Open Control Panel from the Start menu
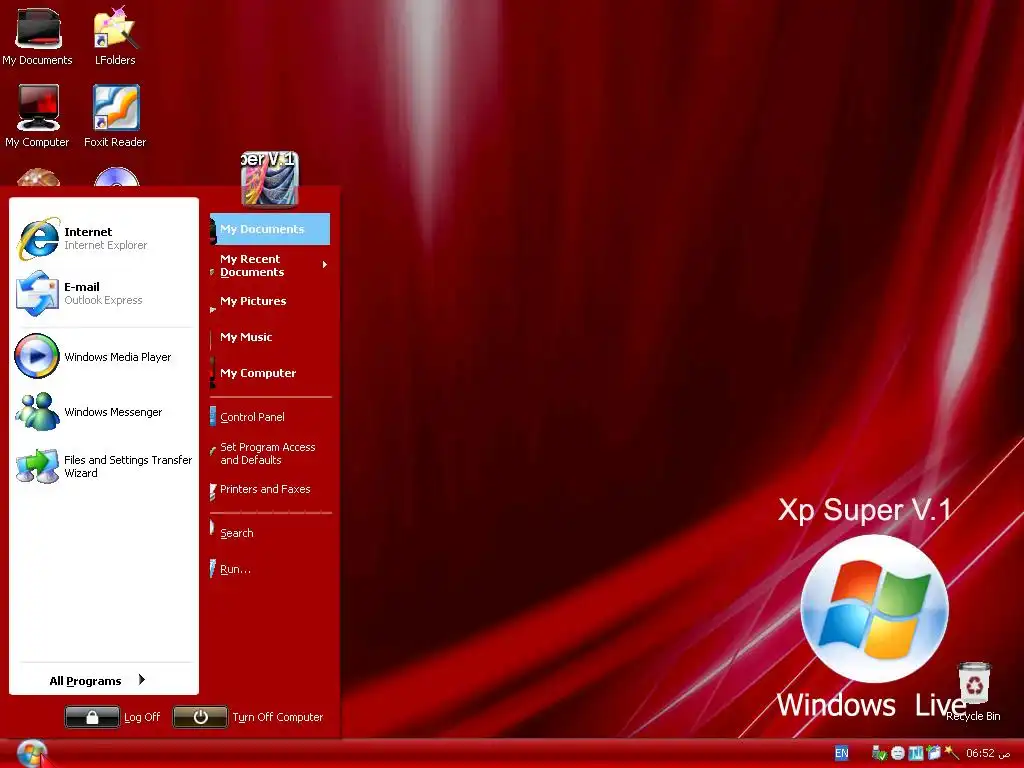This screenshot has width=1024, height=768. point(270,417)
